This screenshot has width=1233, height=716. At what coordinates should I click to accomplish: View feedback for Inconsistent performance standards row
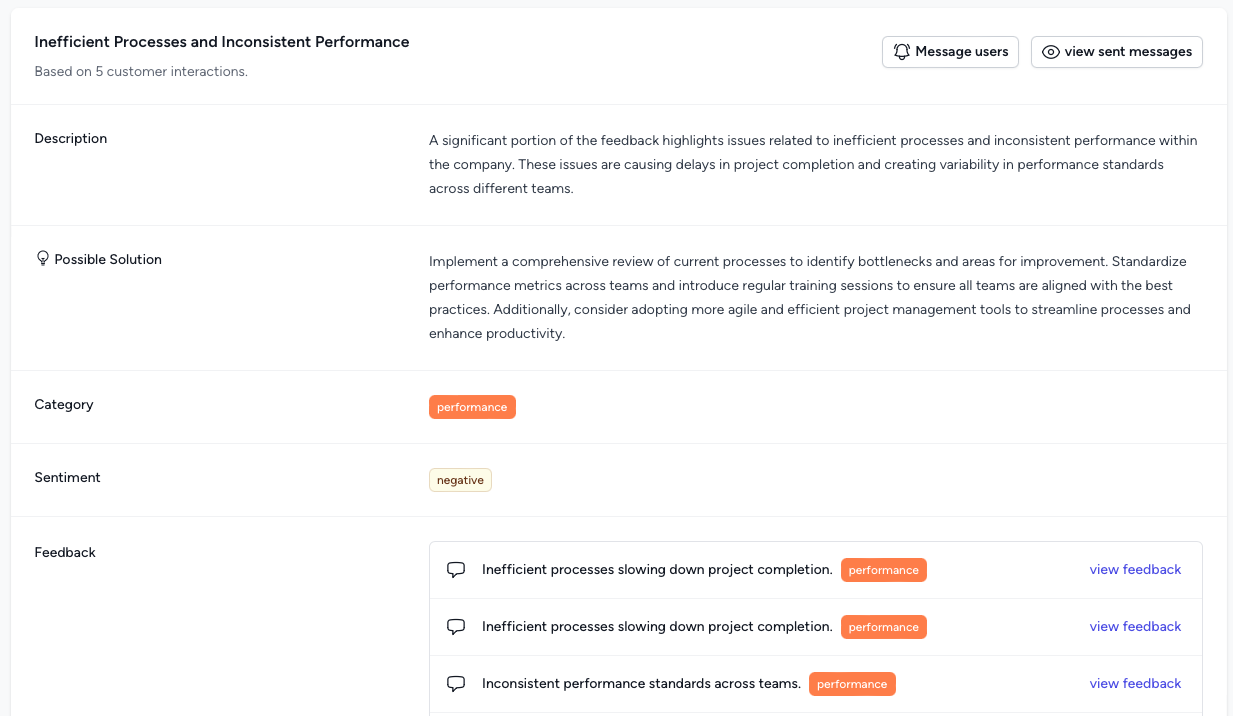(x=1135, y=684)
